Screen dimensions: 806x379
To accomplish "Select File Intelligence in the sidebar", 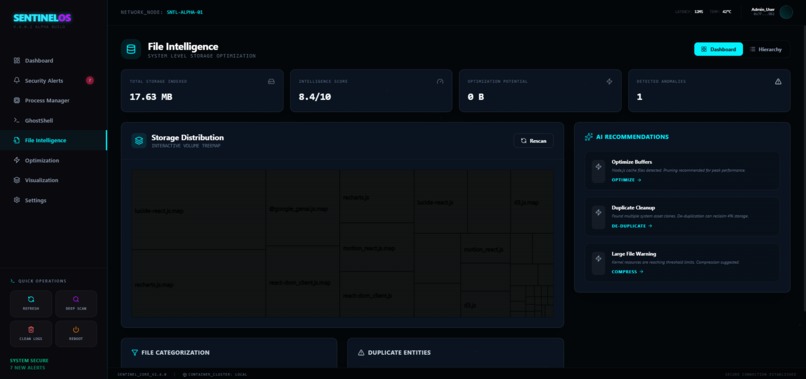I will point(53,140).
